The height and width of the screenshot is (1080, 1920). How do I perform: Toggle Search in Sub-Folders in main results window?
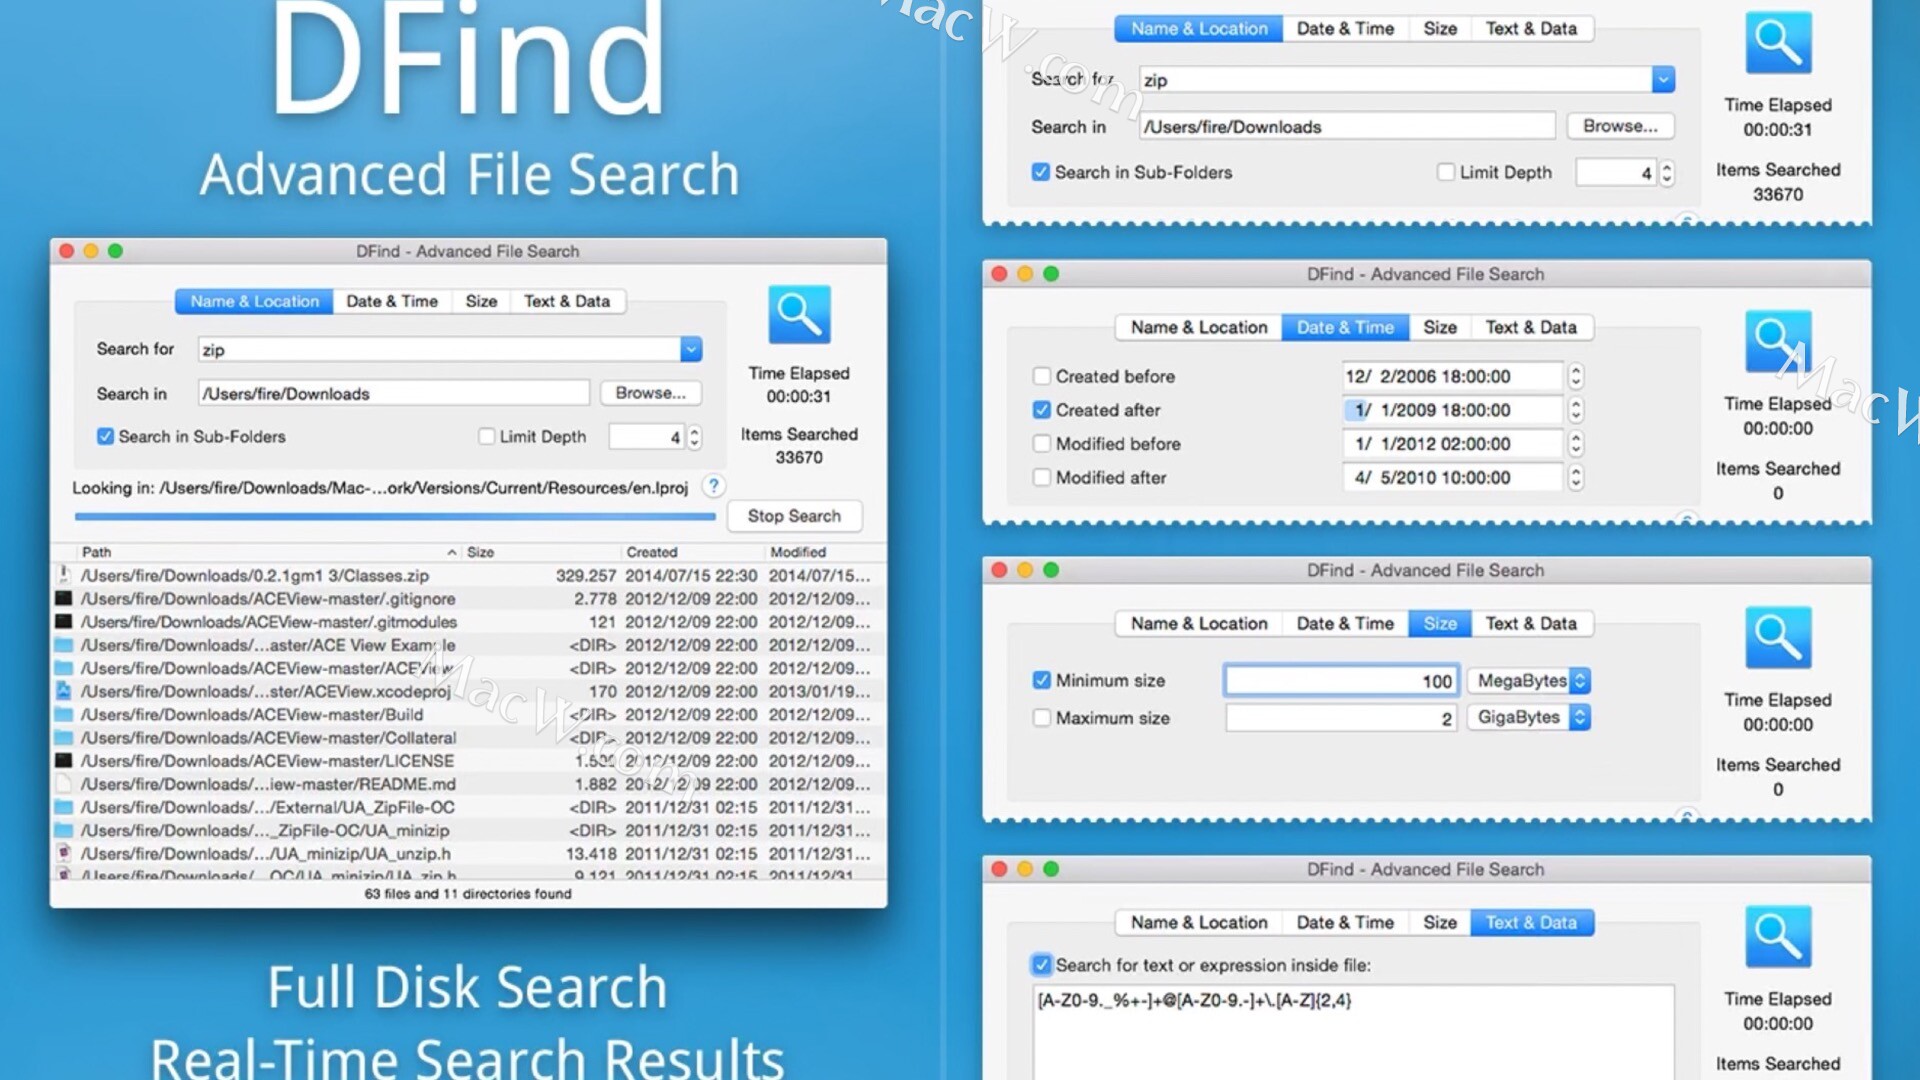click(x=105, y=436)
